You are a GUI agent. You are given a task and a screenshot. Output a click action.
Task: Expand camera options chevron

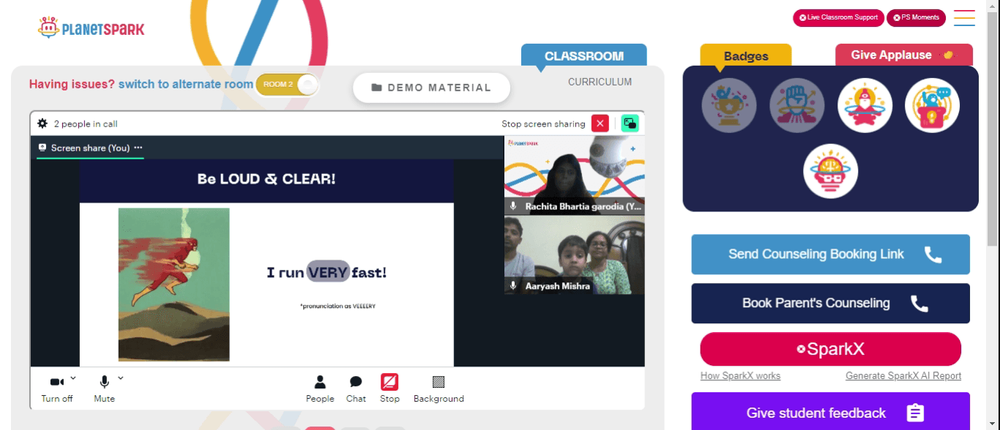pos(73,378)
